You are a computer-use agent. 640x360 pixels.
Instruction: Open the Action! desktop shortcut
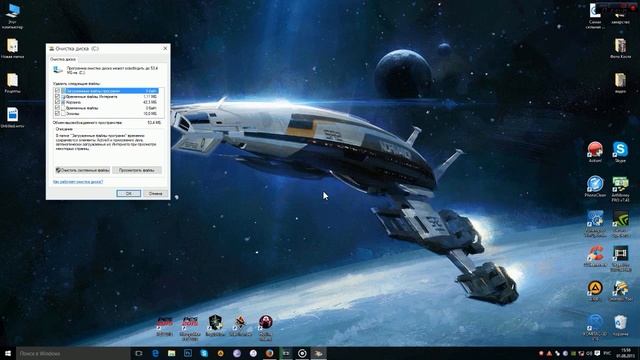(595, 152)
